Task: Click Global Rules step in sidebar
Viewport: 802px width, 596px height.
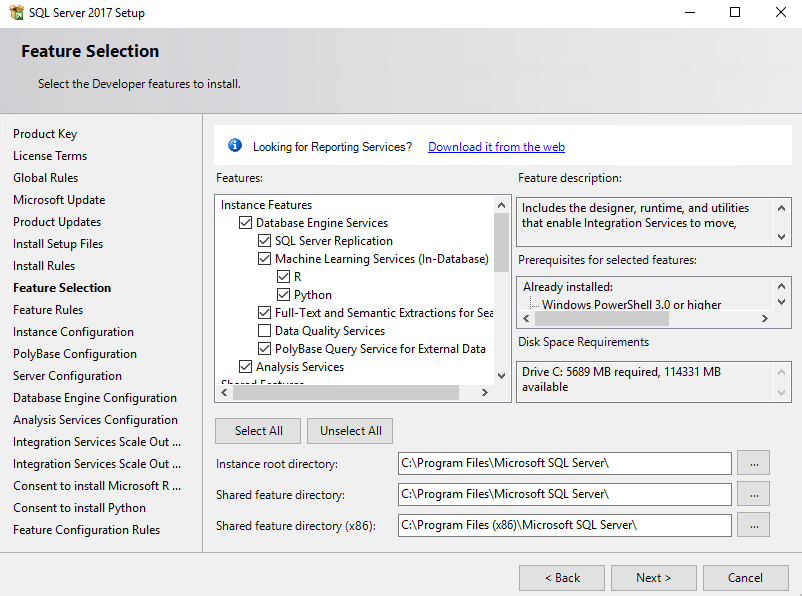Action: coord(46,178)
